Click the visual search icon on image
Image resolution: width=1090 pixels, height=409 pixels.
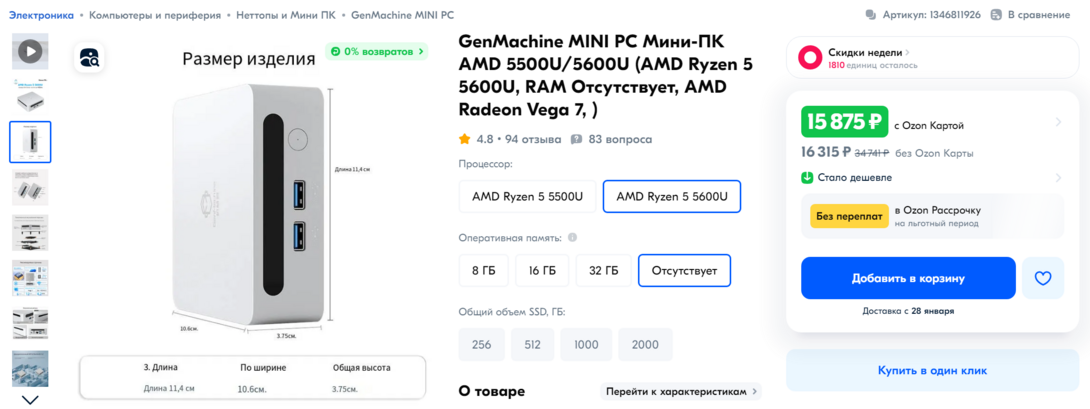point(89,57)
